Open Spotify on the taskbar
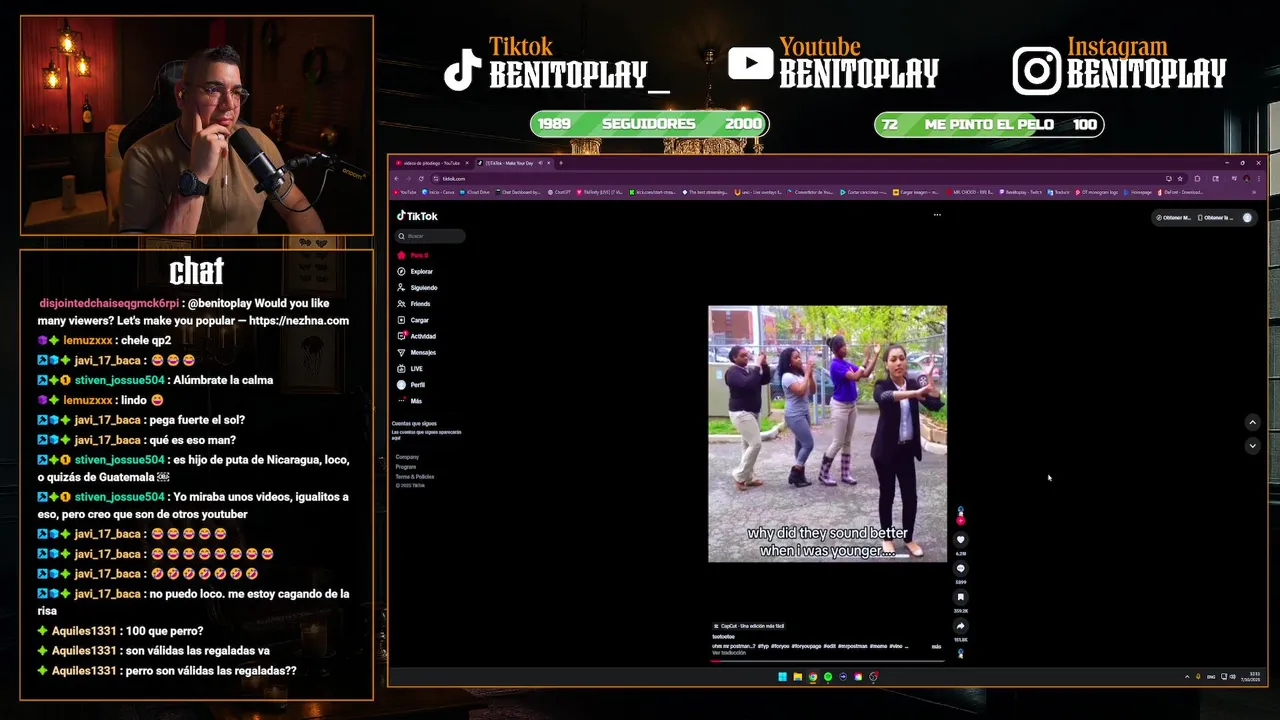 [828, 677]
